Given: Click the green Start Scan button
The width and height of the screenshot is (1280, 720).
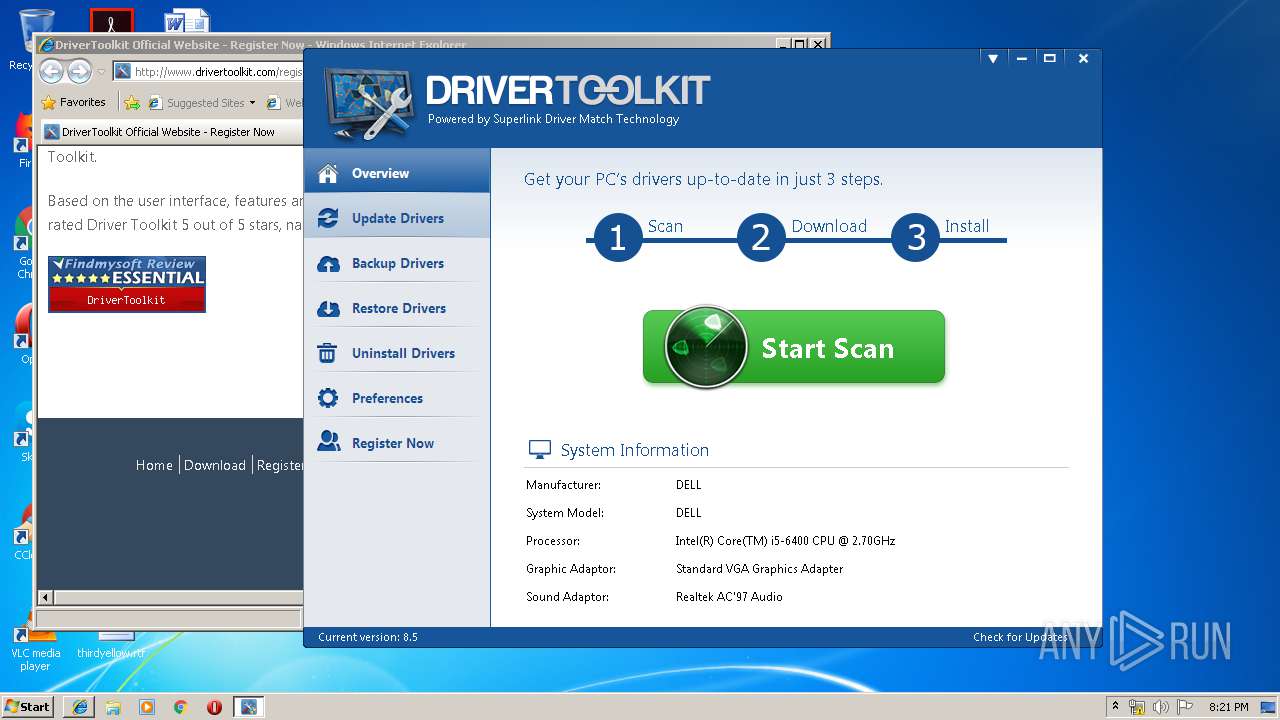Looking at the screenshot, I should (794, 347).
